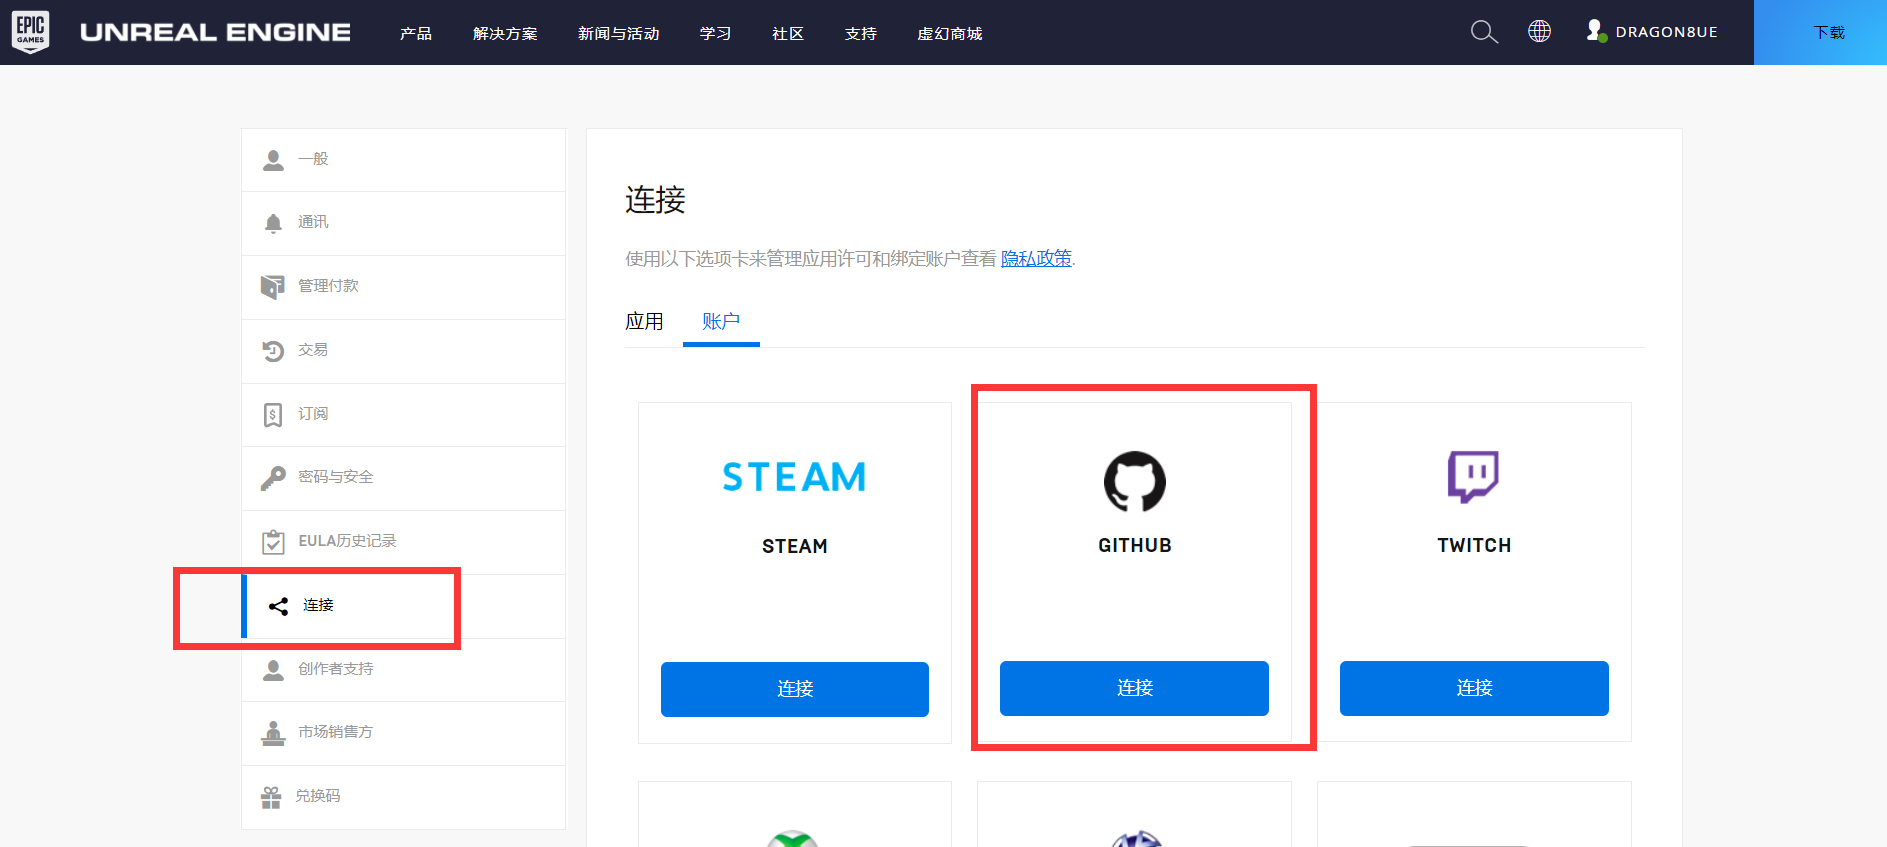Click the Twitch logo
Screen dimensions: 1887x847
tap(1474, 476)
